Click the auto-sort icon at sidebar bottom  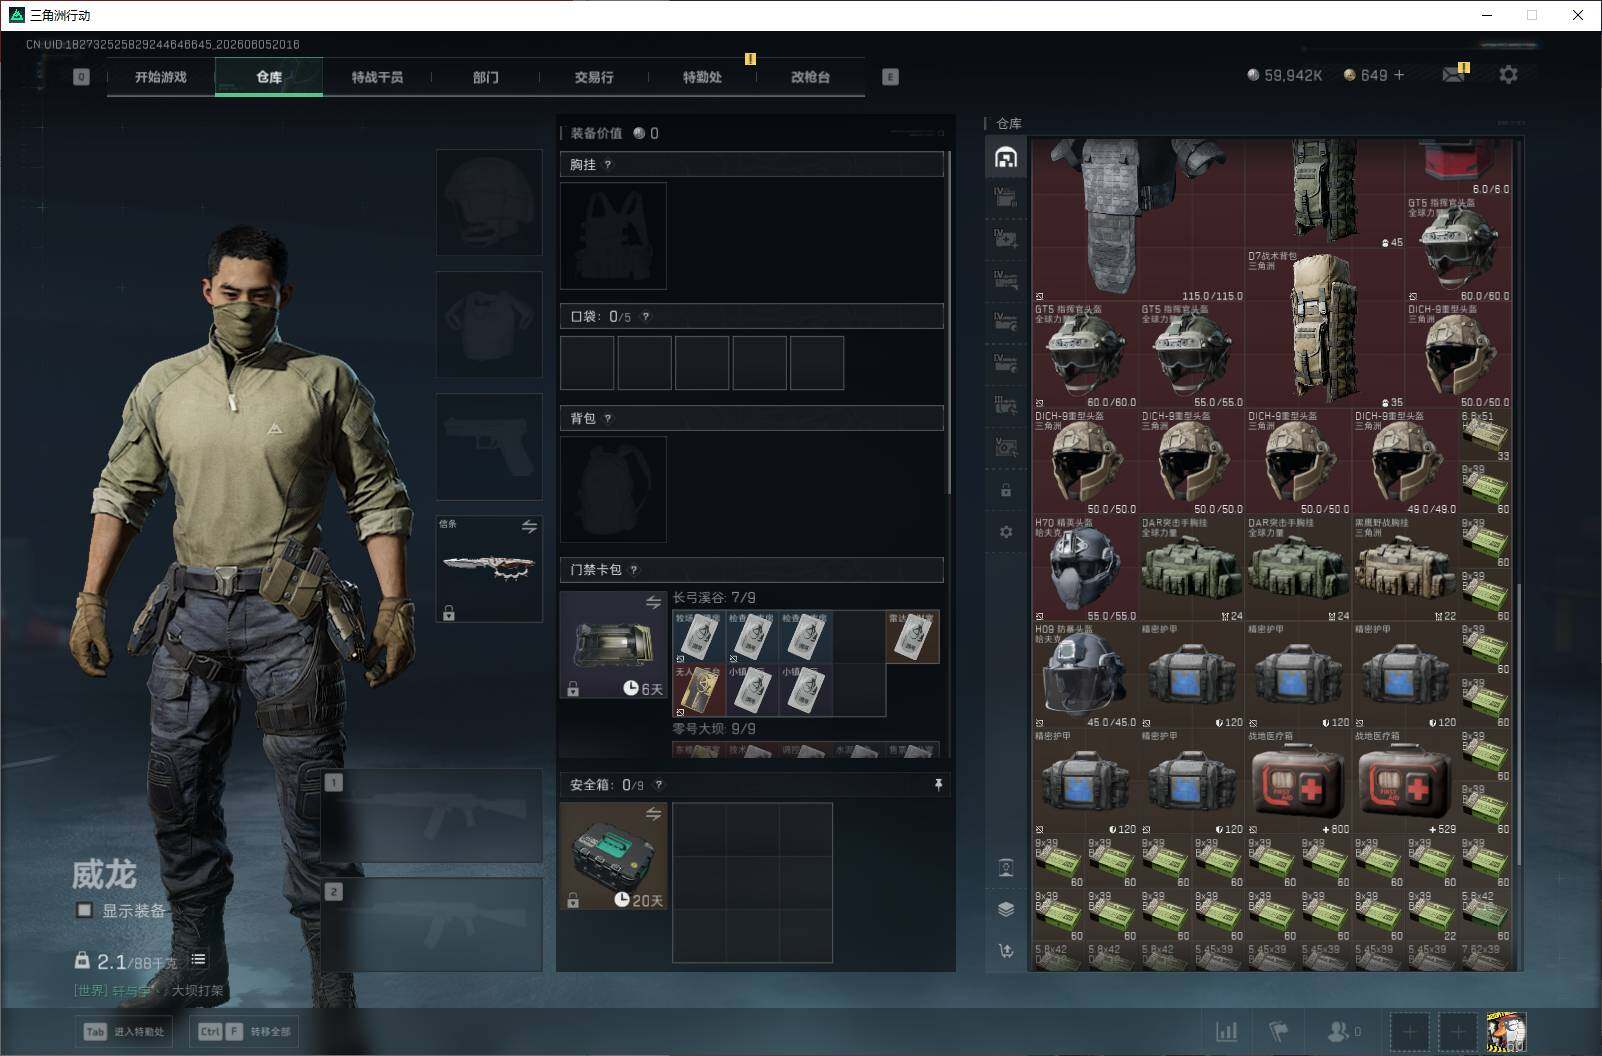[x=1006, y=951]
